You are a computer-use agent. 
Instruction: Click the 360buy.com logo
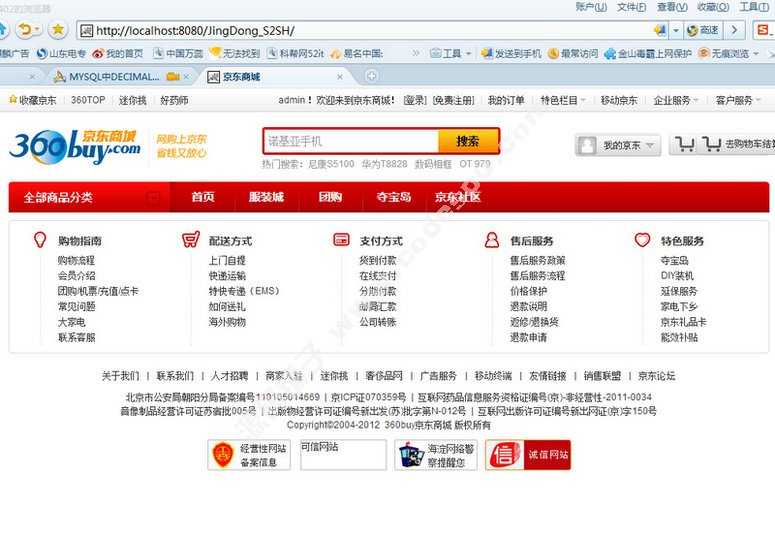(75, 145)
